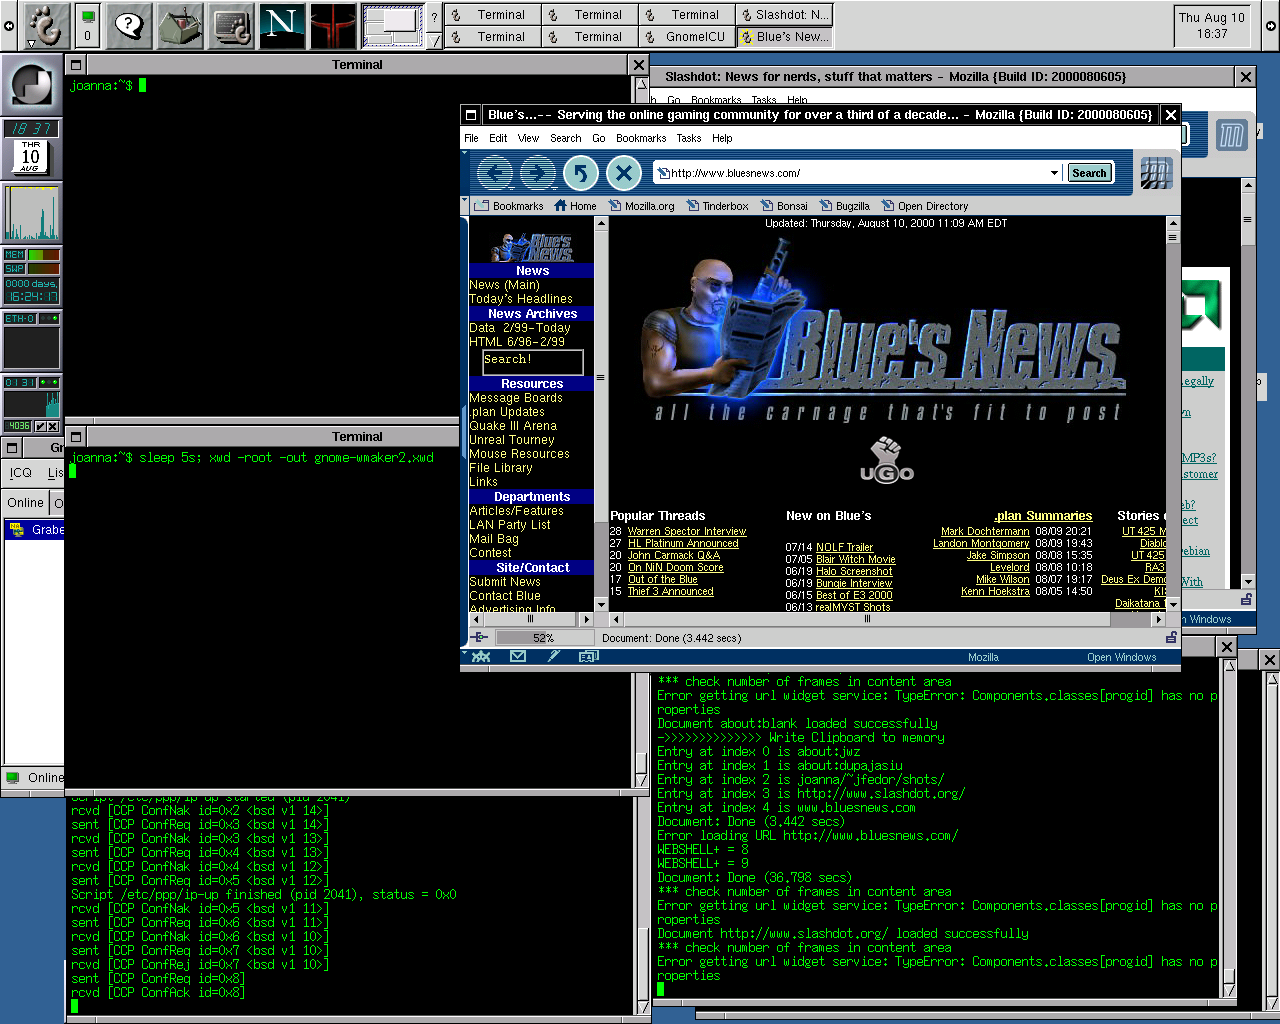Open Mark Dochtermann's .plan
The image size is (1280, 1024).
click(985, 531)
